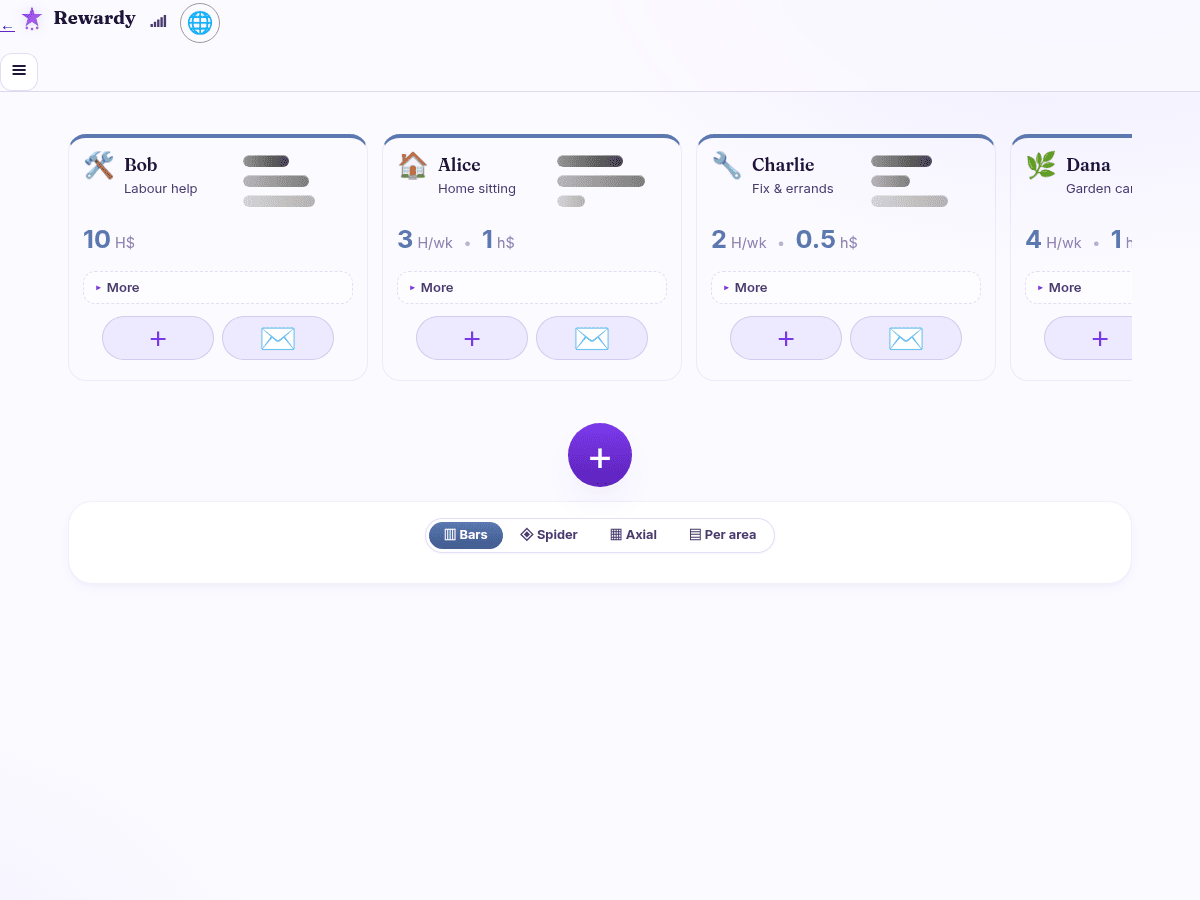Image resolution: width=1200 pixels, height=900 pixels.
Task: Click the top gray bar on Charlie's card
Action: (x=901, y=161)
